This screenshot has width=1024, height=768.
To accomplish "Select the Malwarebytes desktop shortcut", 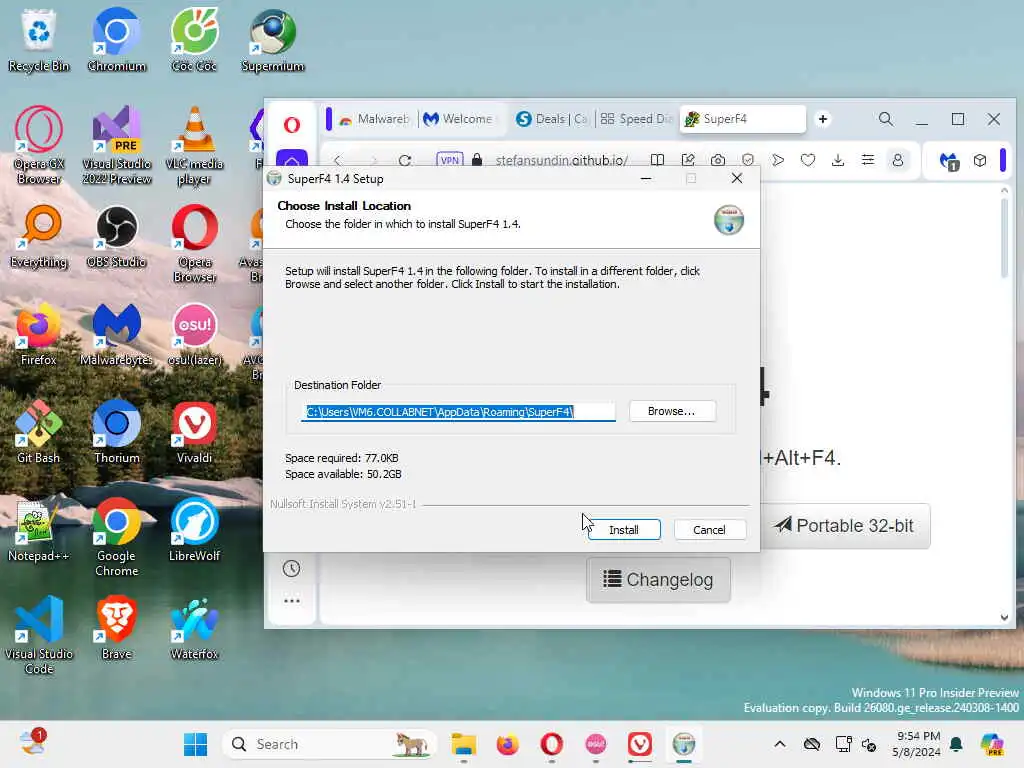I will point(116,334).
